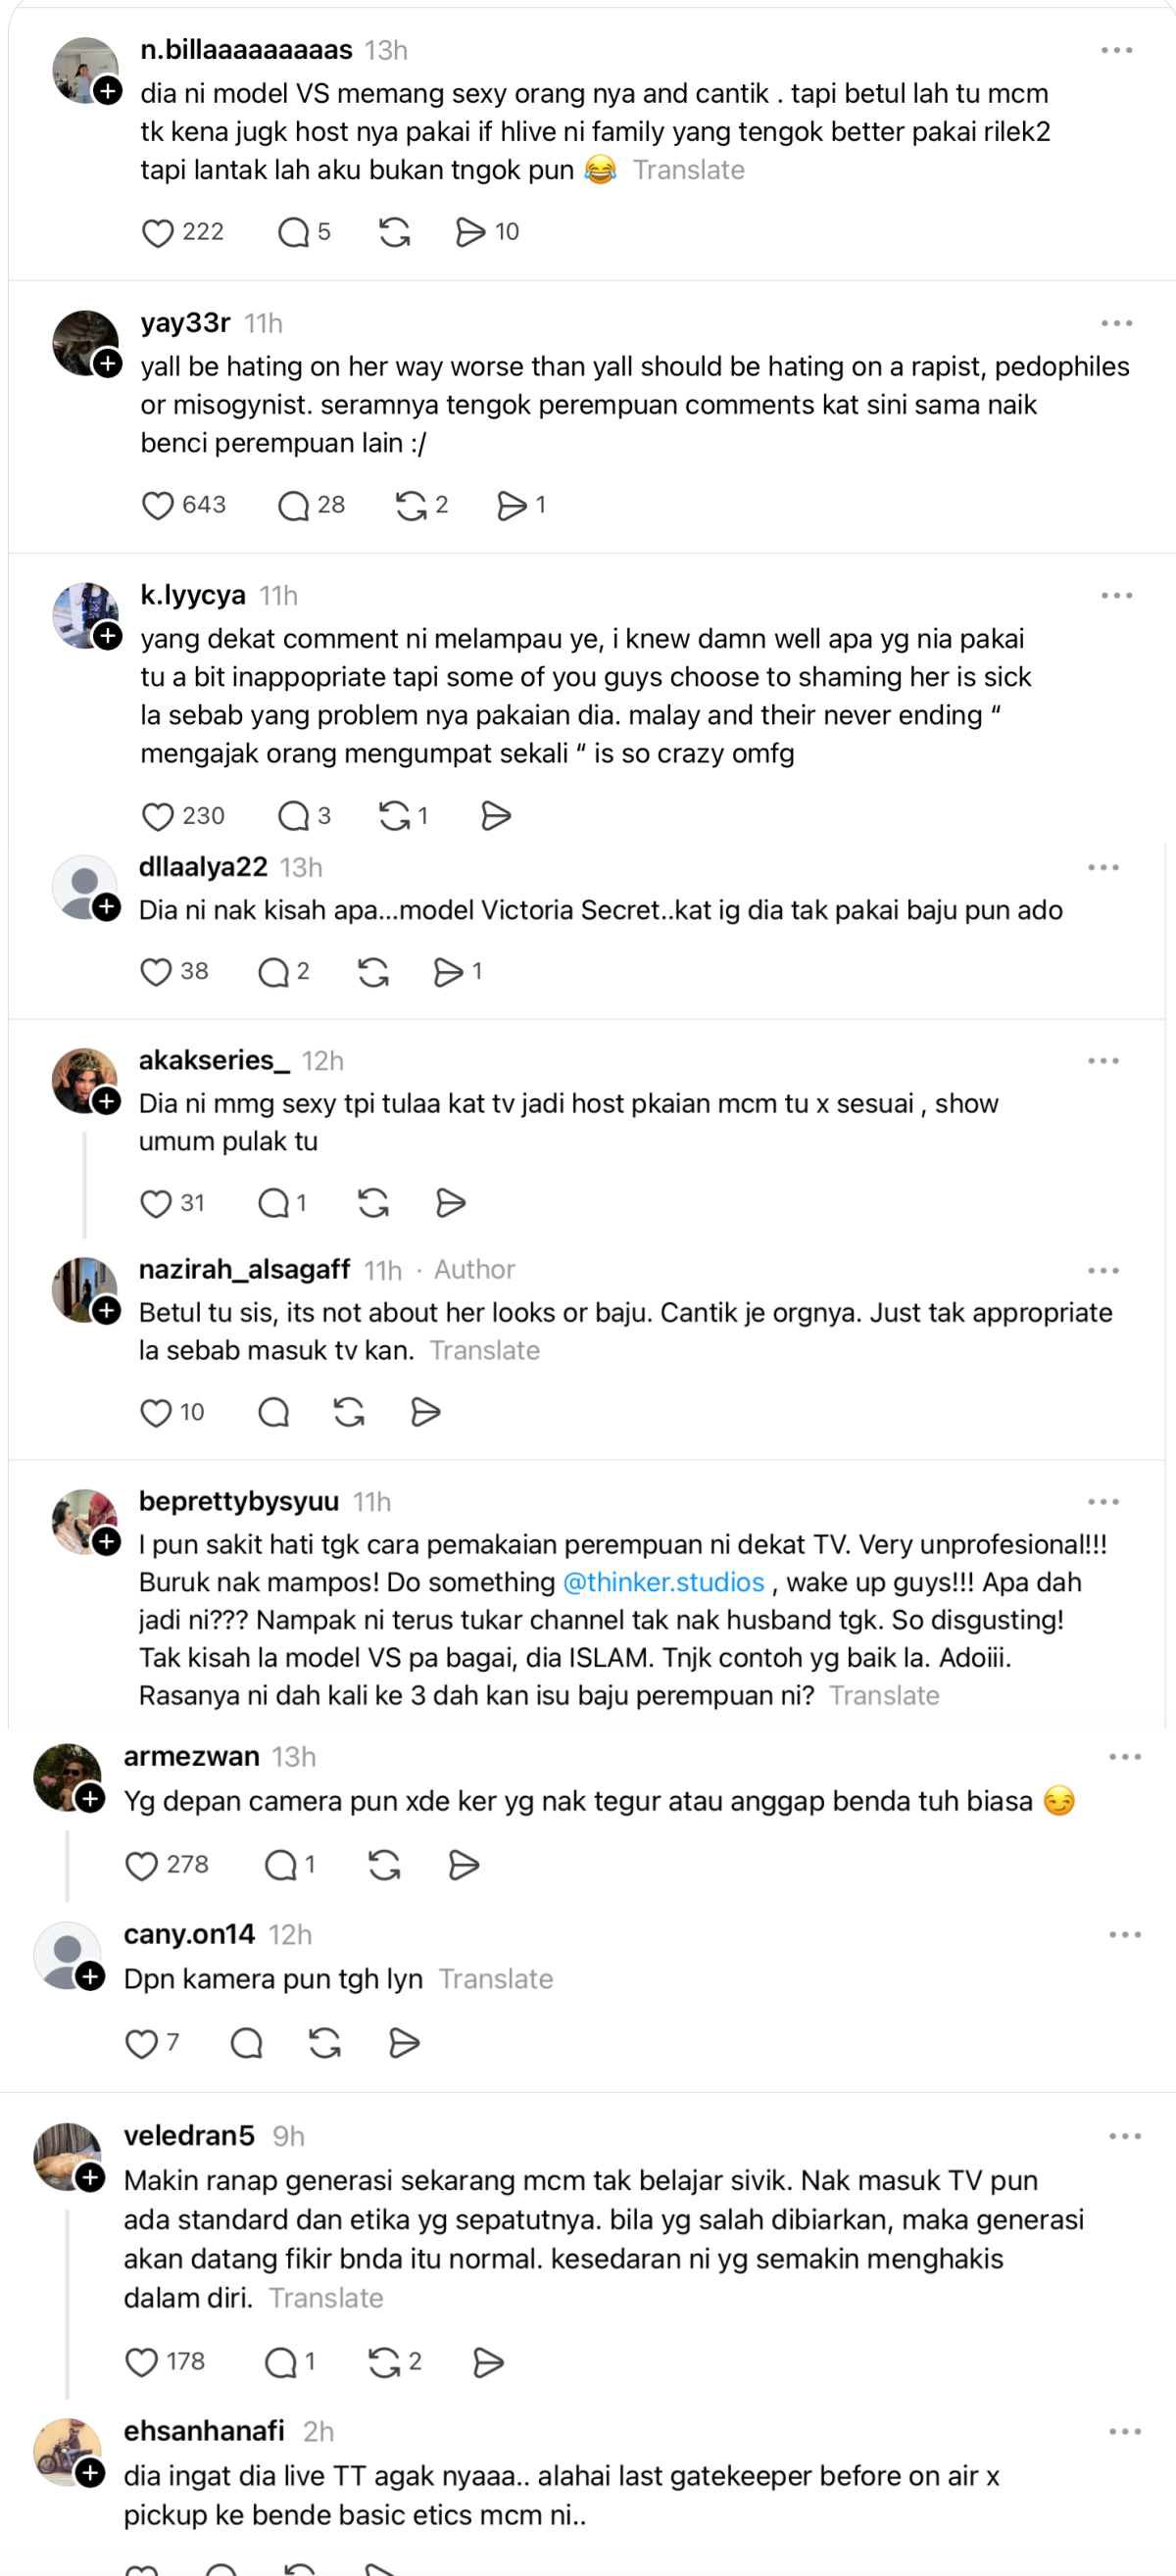Open more options for beprettybysyuu comment

(x=1103, y=1502)
